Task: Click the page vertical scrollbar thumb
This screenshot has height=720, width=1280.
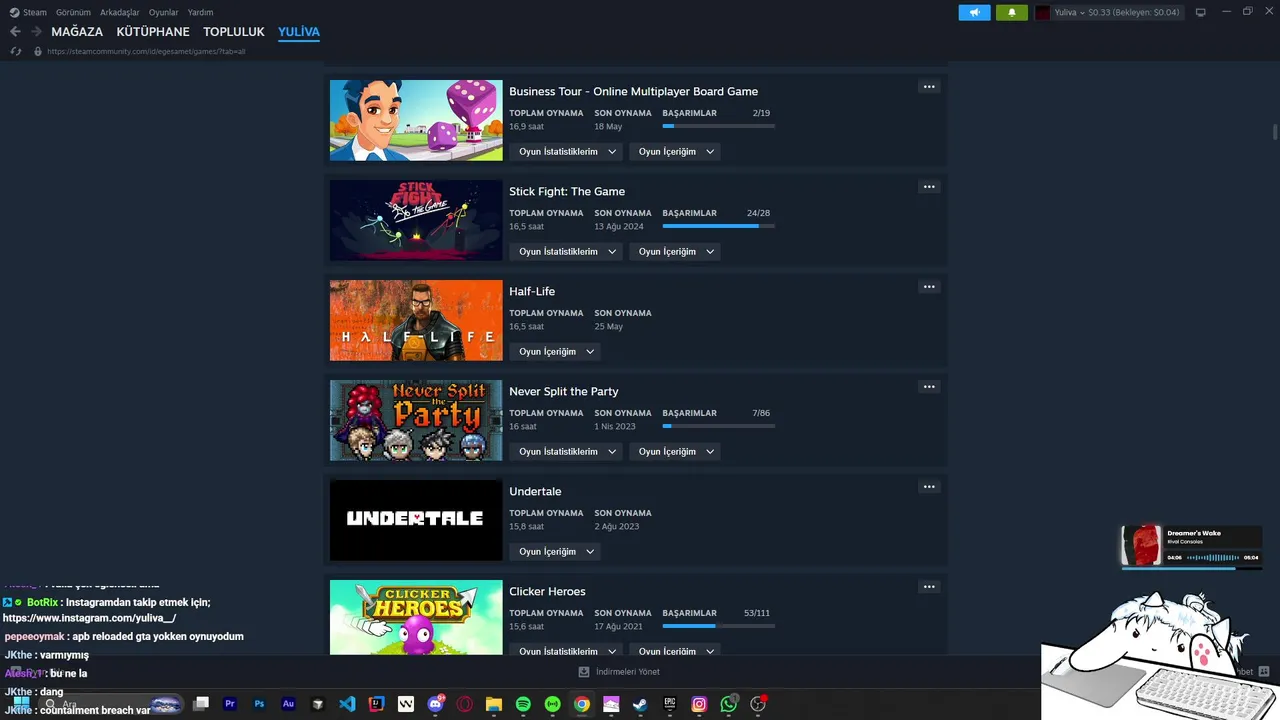Action: coord(1275,132)
